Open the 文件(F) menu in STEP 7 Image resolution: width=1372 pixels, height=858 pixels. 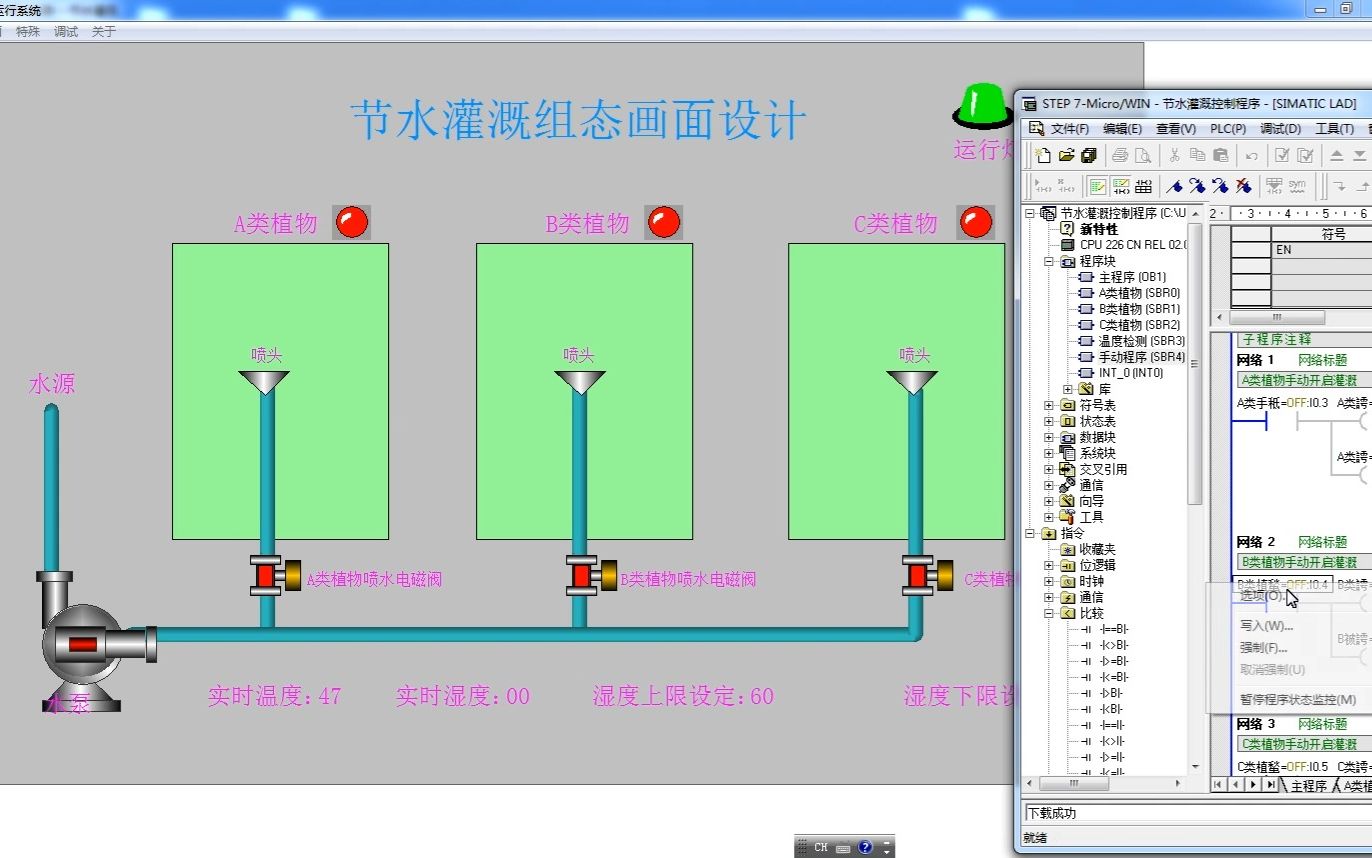pyautogui.click(x=1069, y=129)
